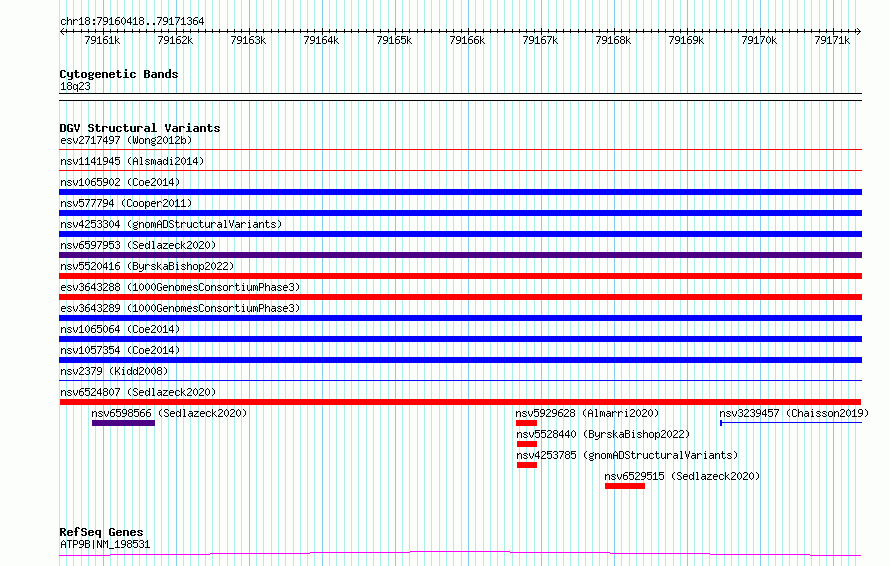The image size is (890, 566).
Task: Open the ATP9B|NM_198531 gene label
Action: pyautogui.click(x=105, y=544)
